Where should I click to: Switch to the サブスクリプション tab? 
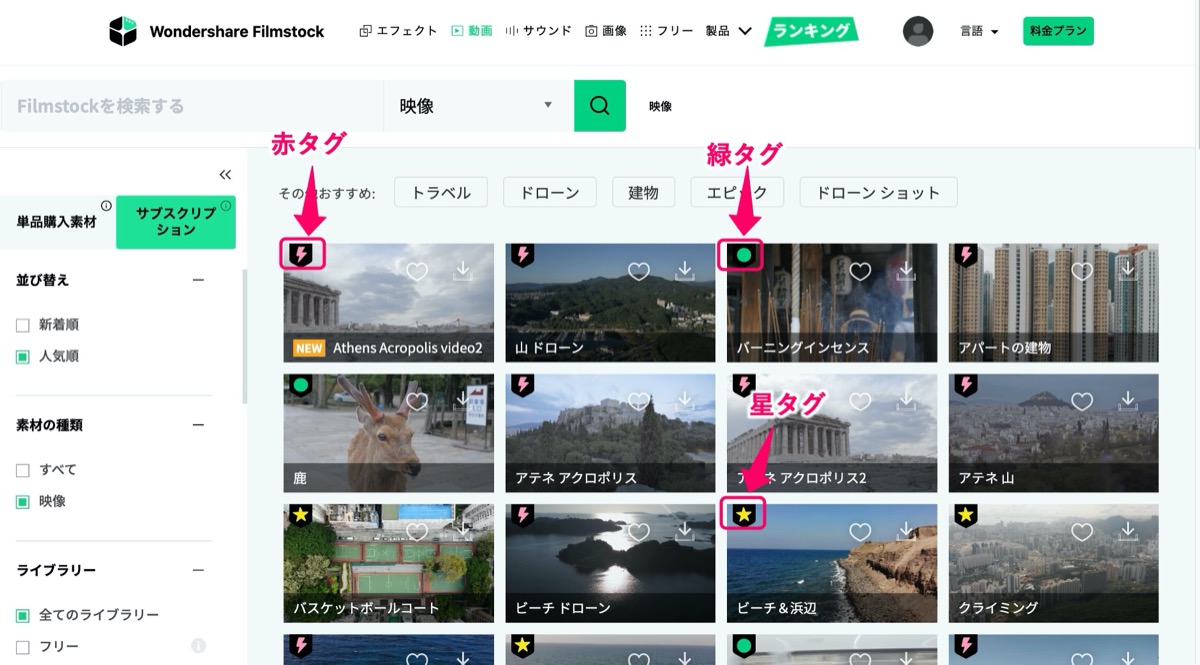176,222
